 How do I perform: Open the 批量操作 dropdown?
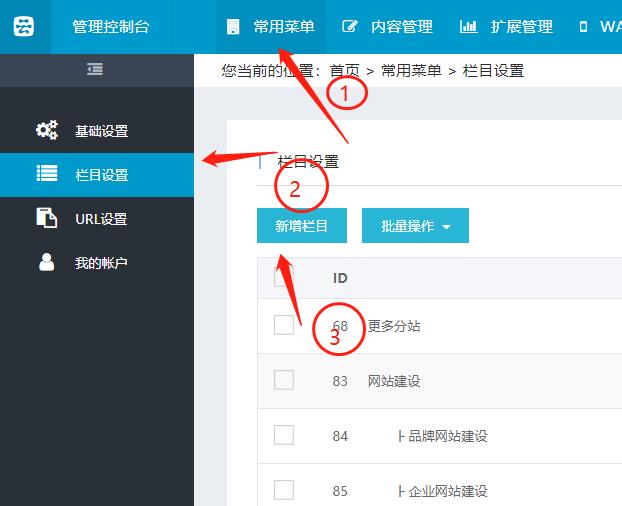415,226
